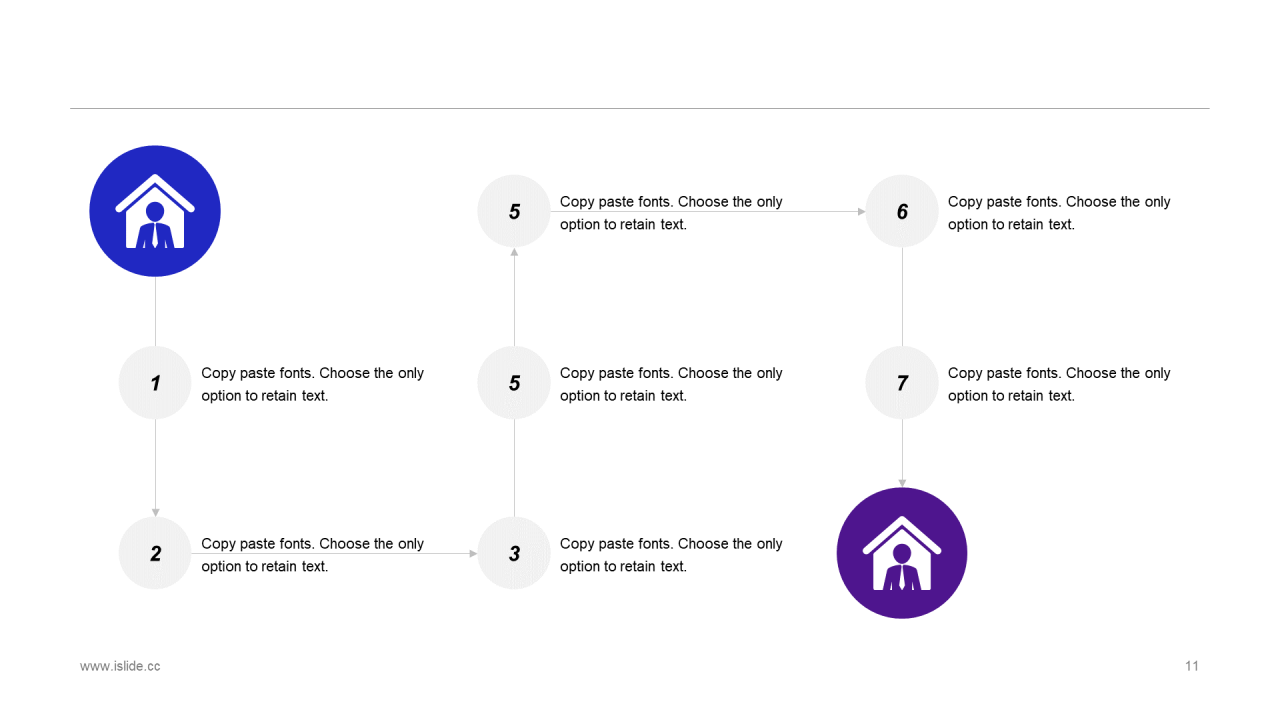Click the text beside step 3
Screen dimensions: 1280x720
click(671, 555)
